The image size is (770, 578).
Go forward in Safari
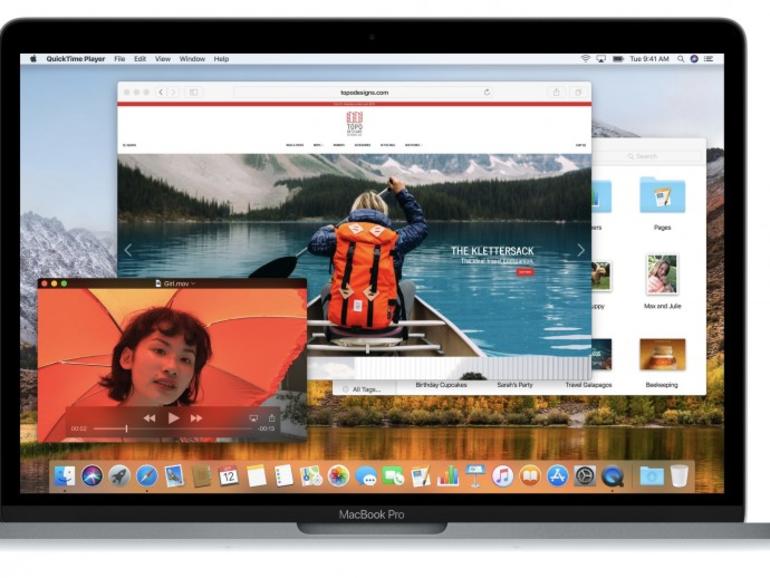pos(173,92)
